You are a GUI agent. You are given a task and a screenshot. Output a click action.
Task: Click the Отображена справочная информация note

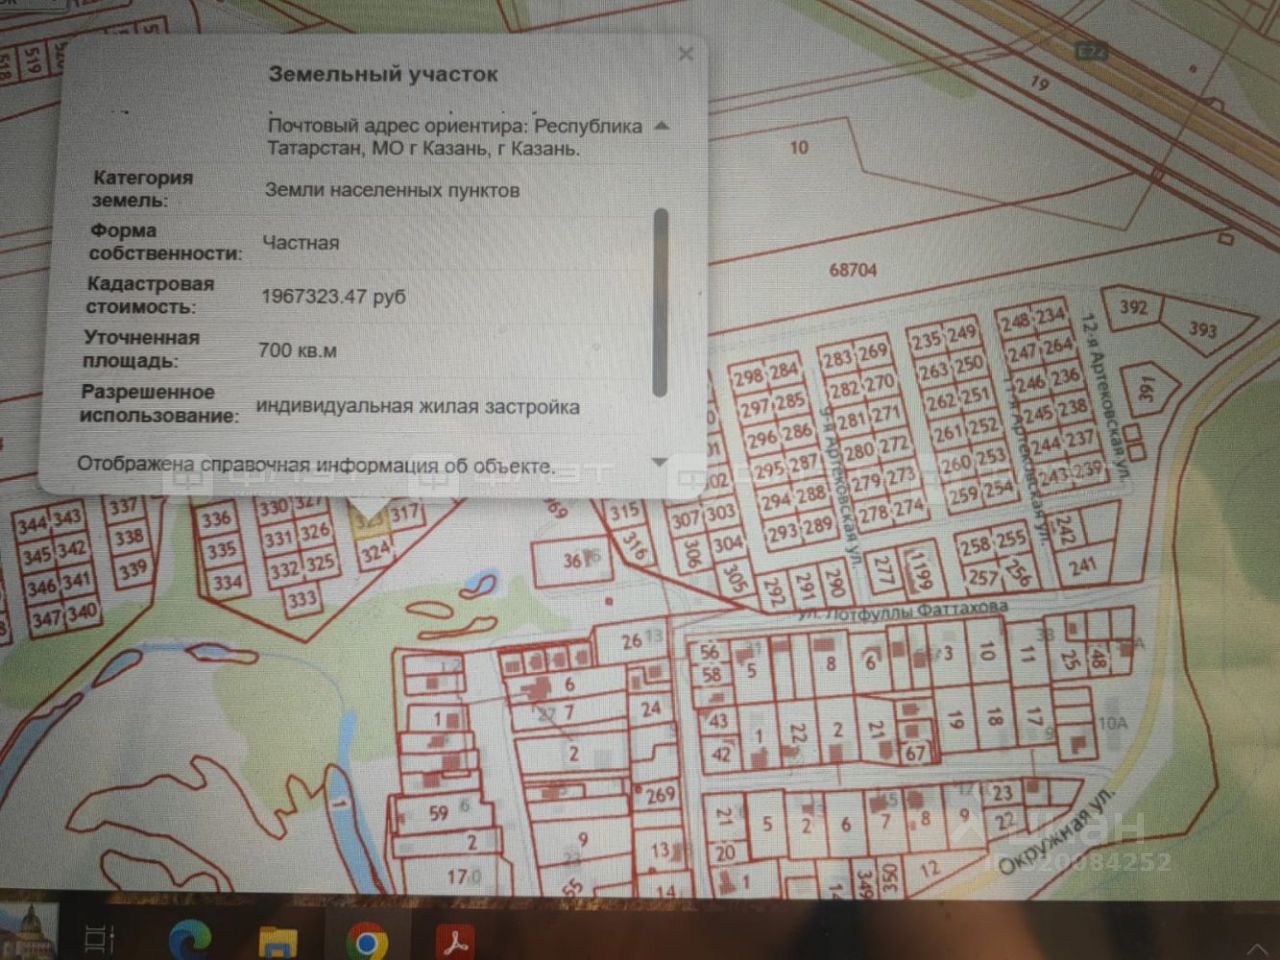coord(316,465)
